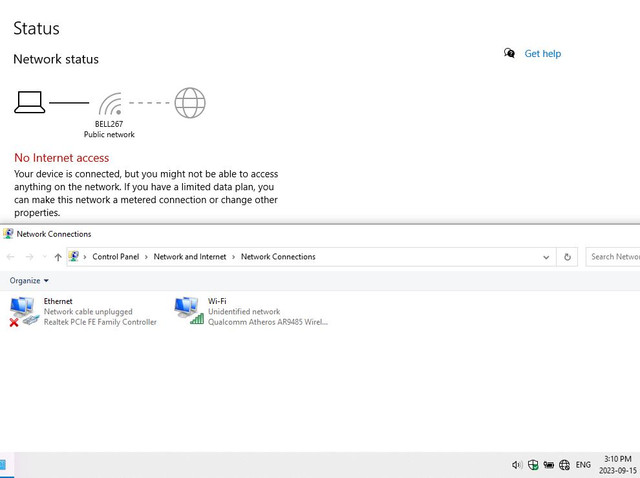Click the forward navigation arrow

pyautogui.click(x=29, y=257)
